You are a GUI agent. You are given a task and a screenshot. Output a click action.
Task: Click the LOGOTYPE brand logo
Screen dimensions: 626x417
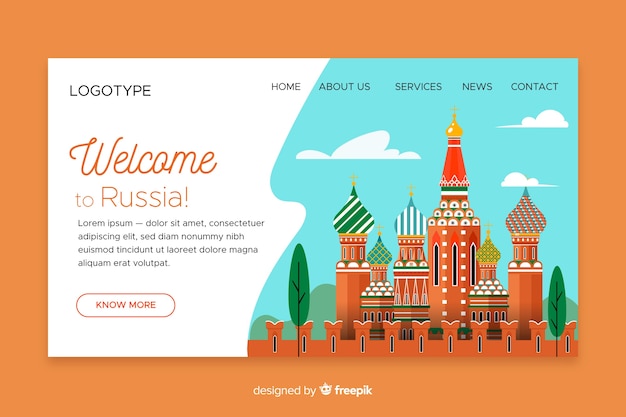pyautogui.click(x=110, y=91)
